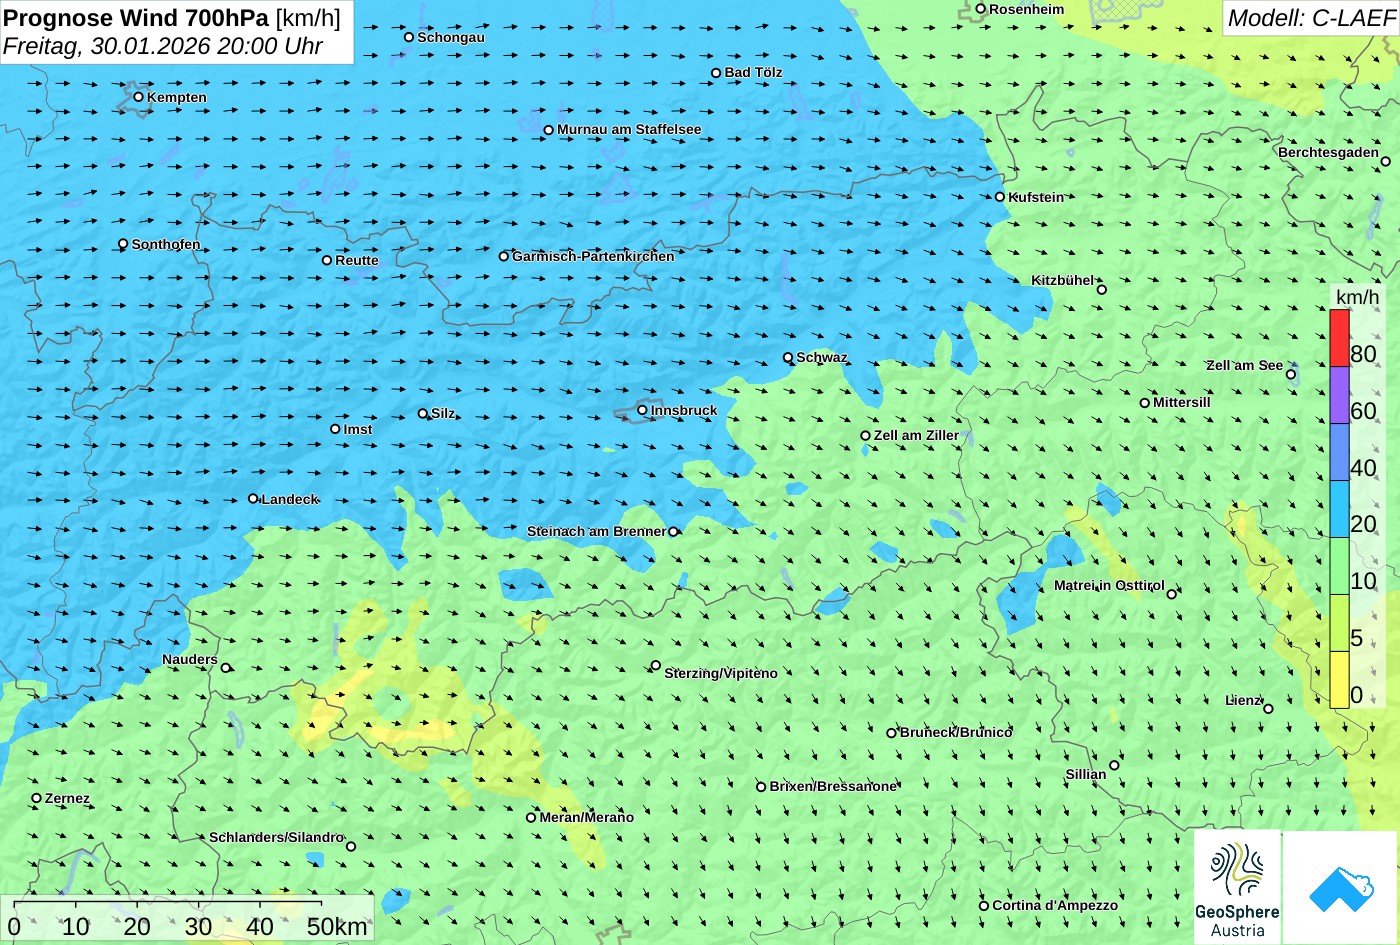Click the Imst location dot

[x=335, y=429]
